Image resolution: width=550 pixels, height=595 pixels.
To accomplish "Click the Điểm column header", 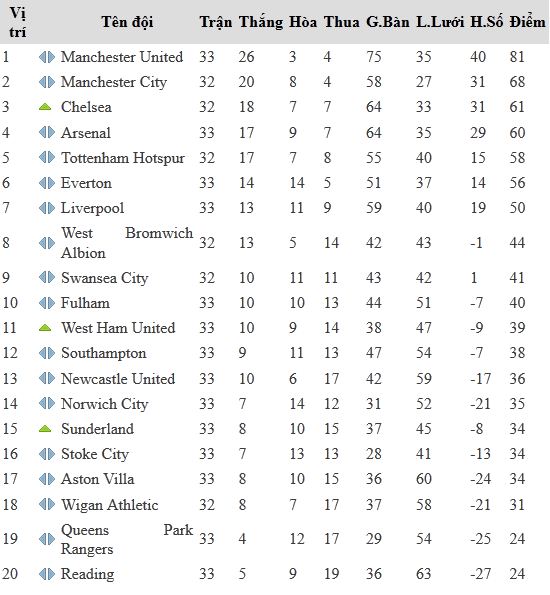I will [x=527, y=22].
